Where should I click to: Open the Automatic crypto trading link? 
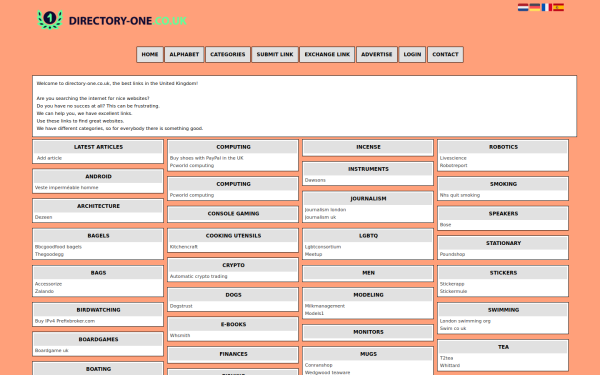(199, 276)
